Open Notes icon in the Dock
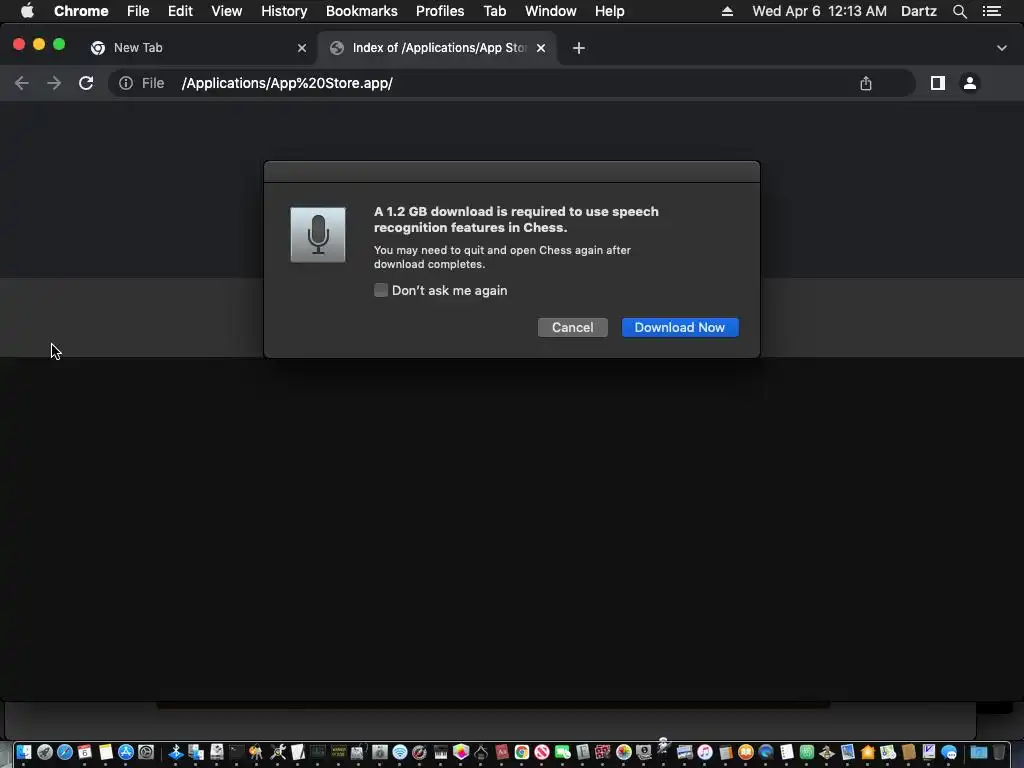 click(105, 752)
